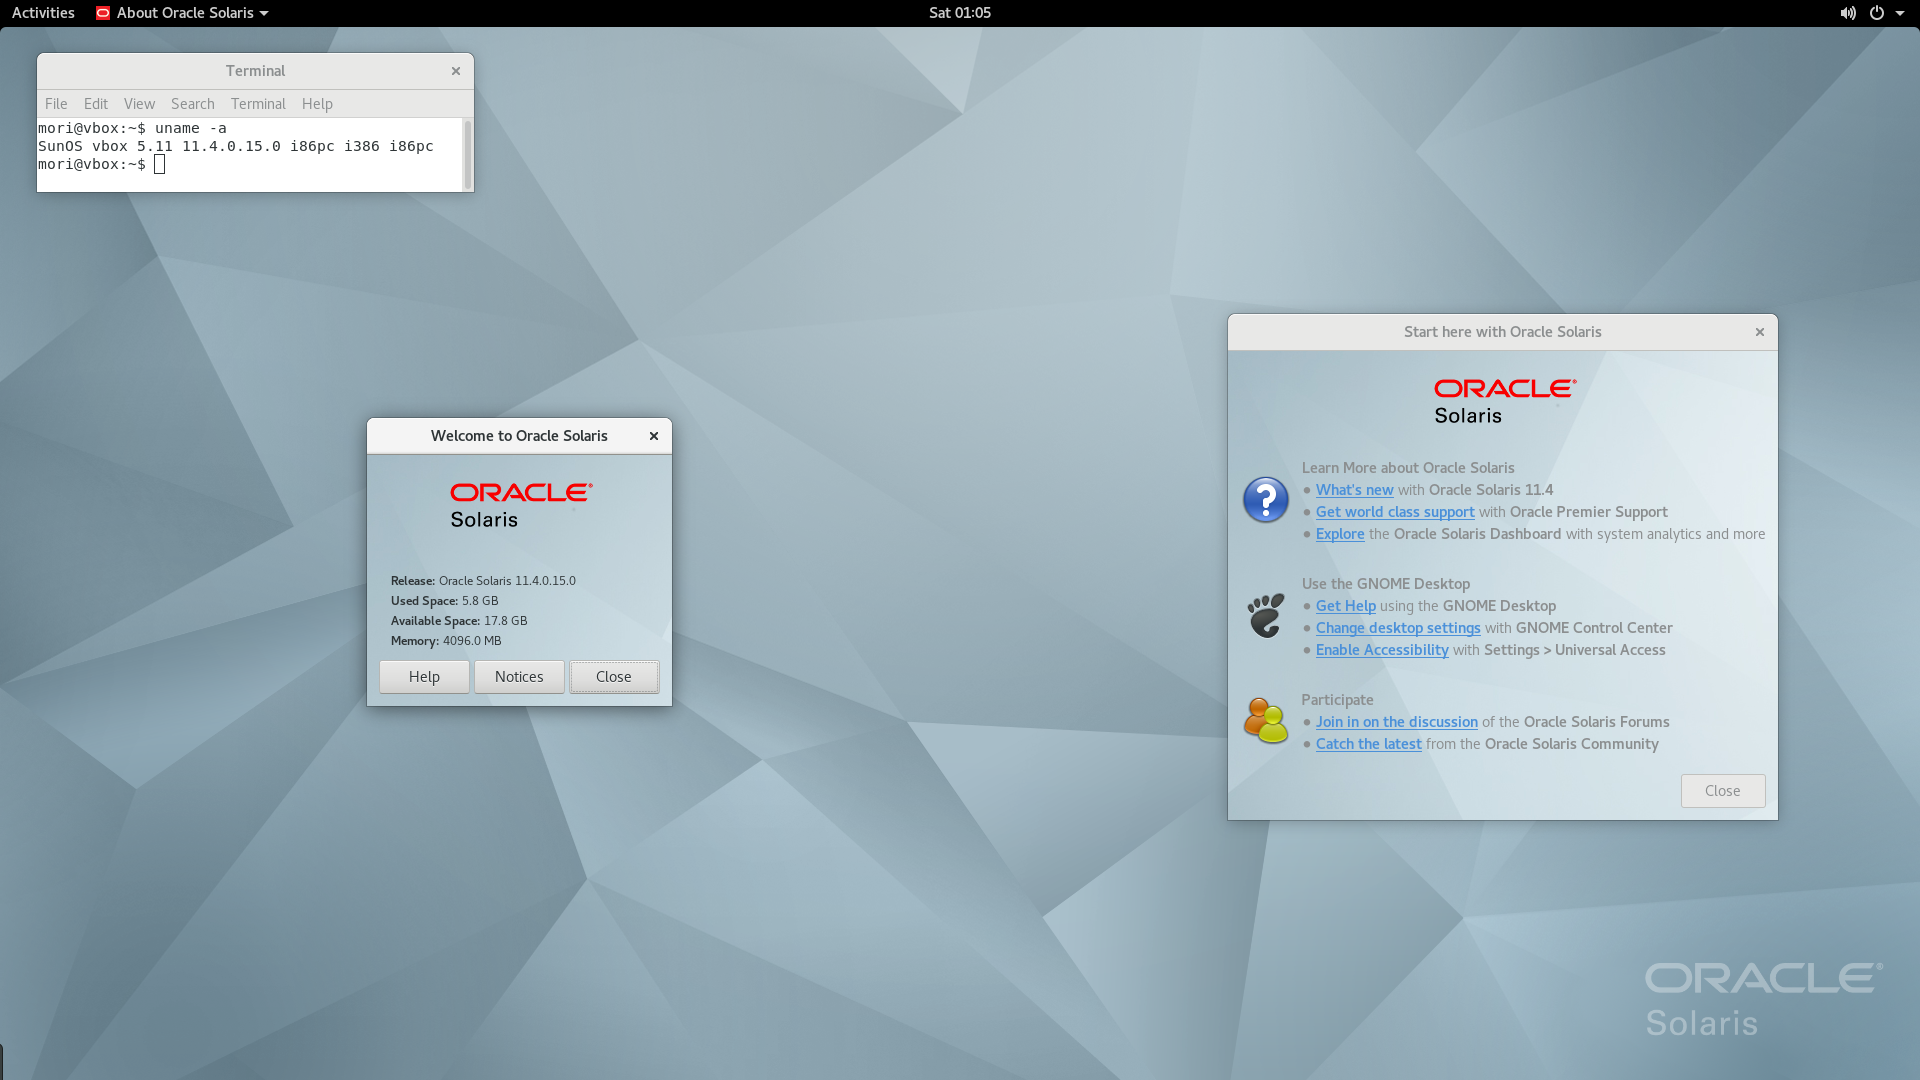This screenshot has height=1080, width=1920.
Task: Open the What's new link
Action: [x=1354, y=490]
